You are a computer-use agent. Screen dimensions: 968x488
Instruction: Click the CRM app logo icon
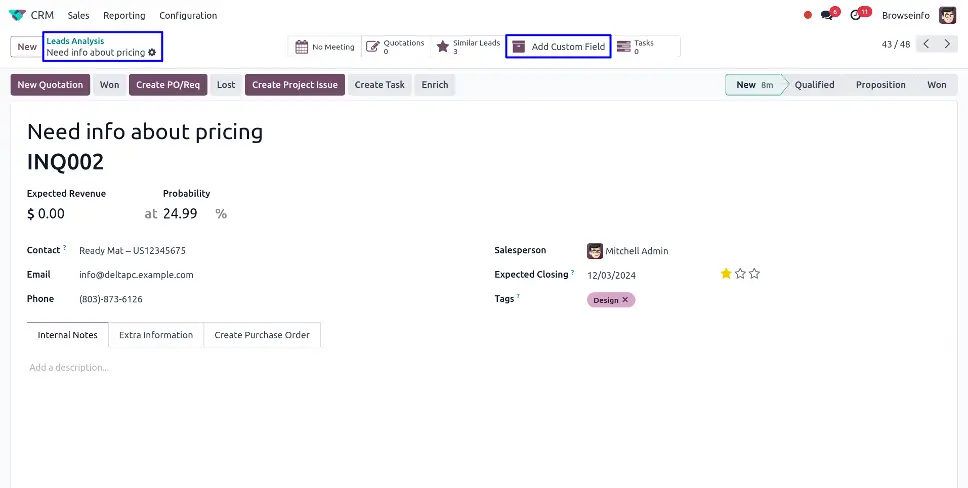[x=17, y=15]
